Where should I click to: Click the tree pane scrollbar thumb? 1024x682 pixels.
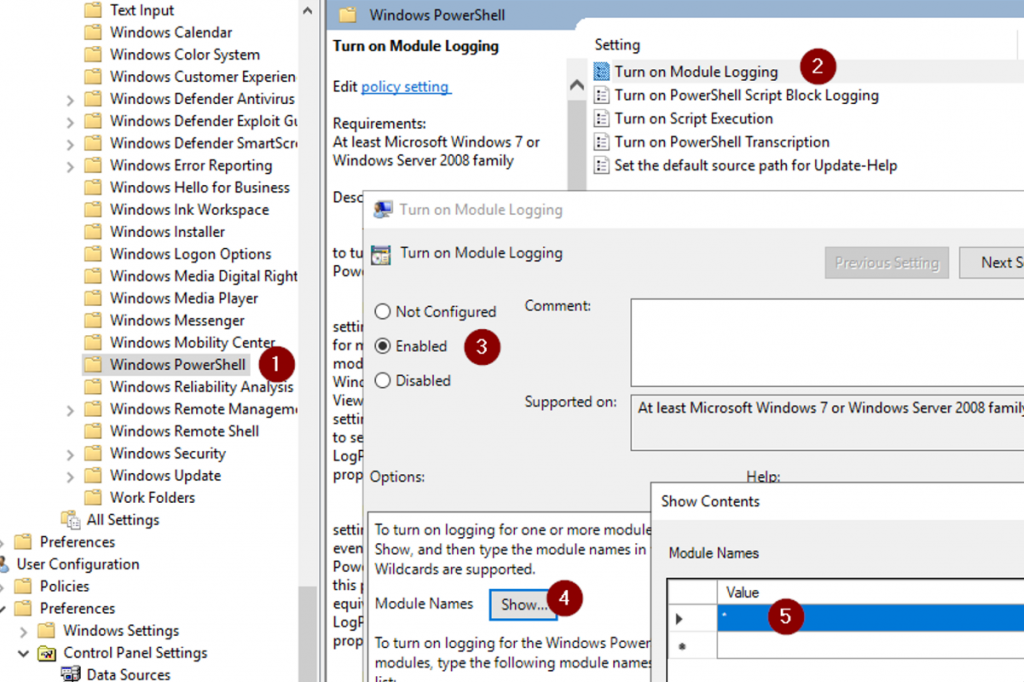pos(308,634)
